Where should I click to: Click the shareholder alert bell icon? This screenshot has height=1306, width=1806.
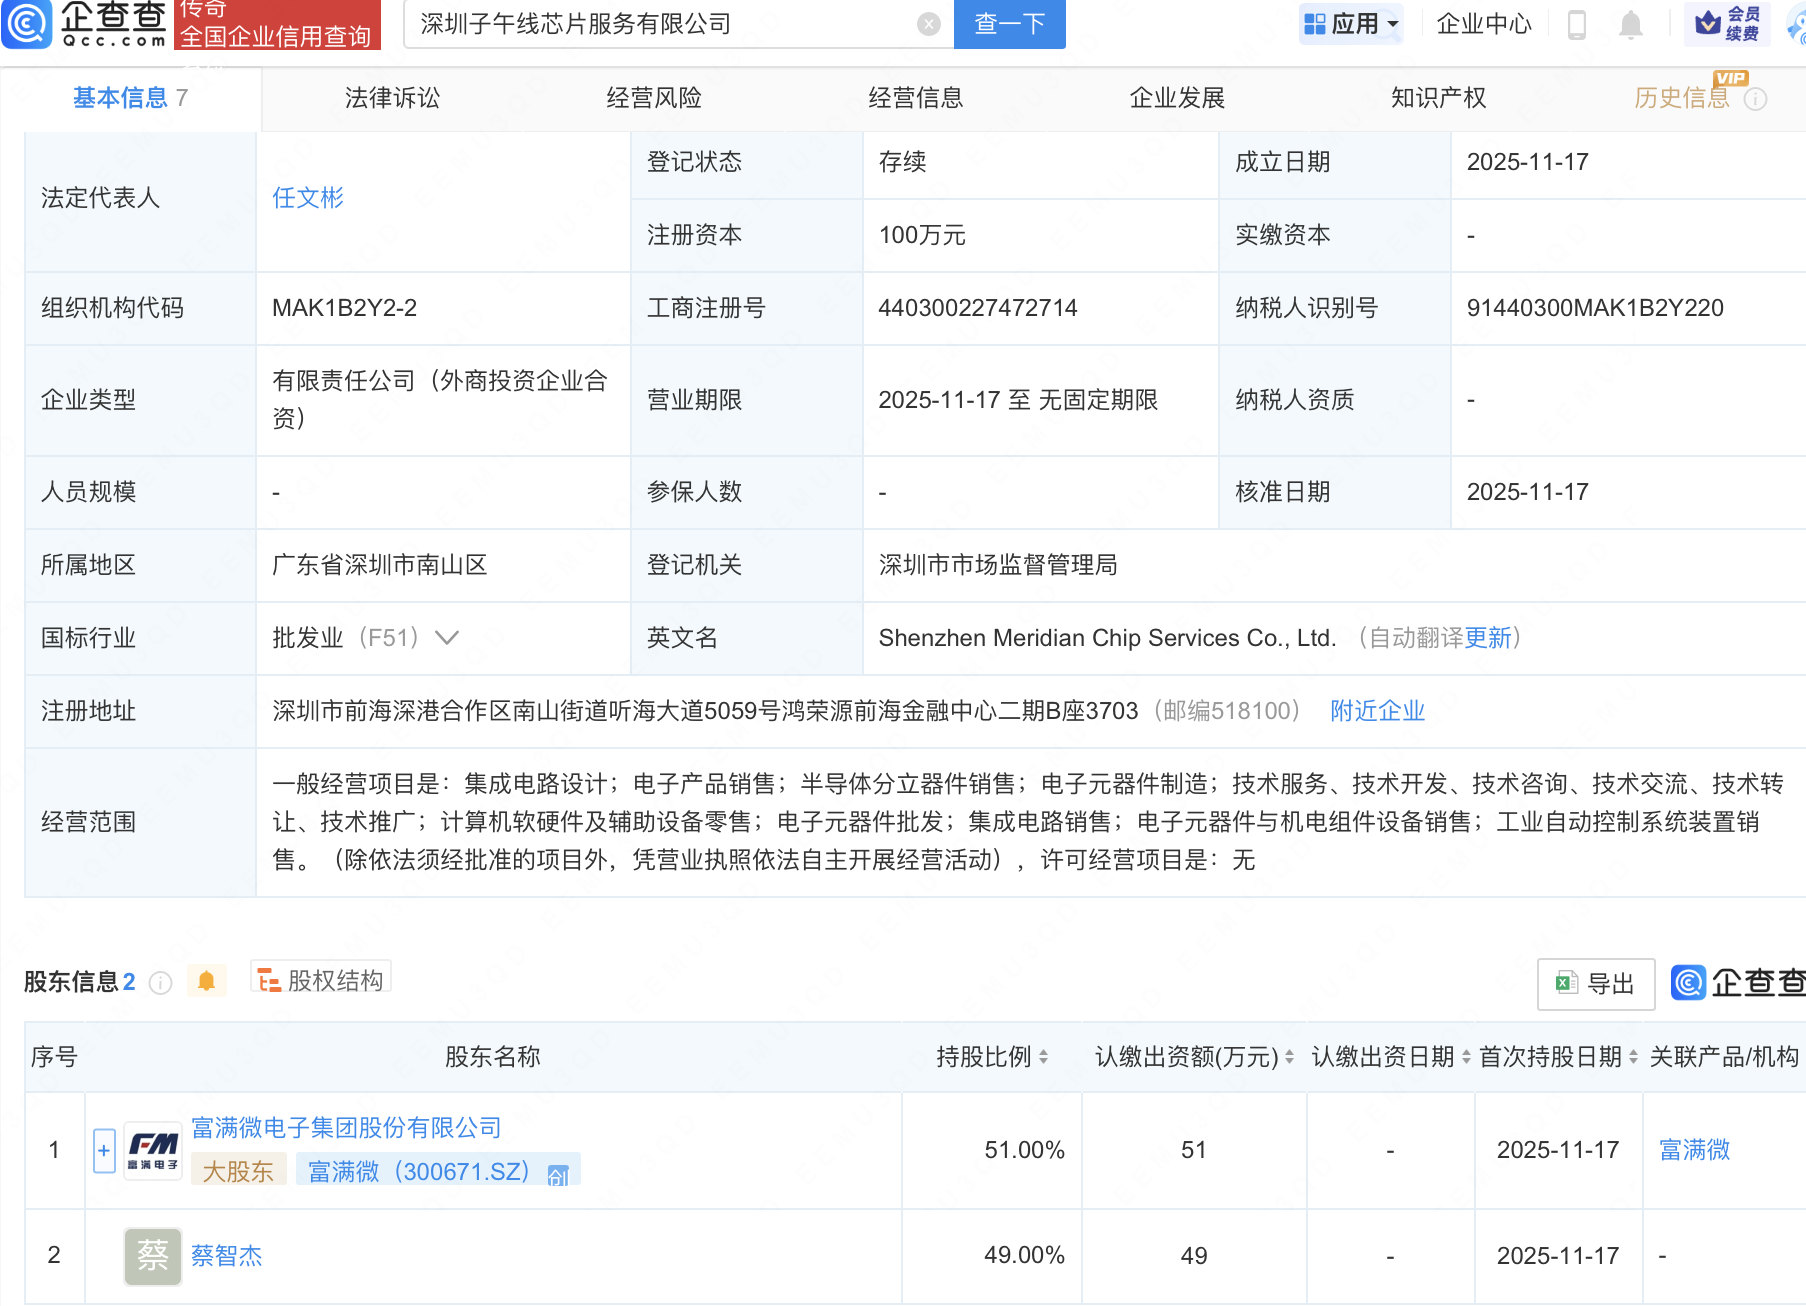(207, 981)
